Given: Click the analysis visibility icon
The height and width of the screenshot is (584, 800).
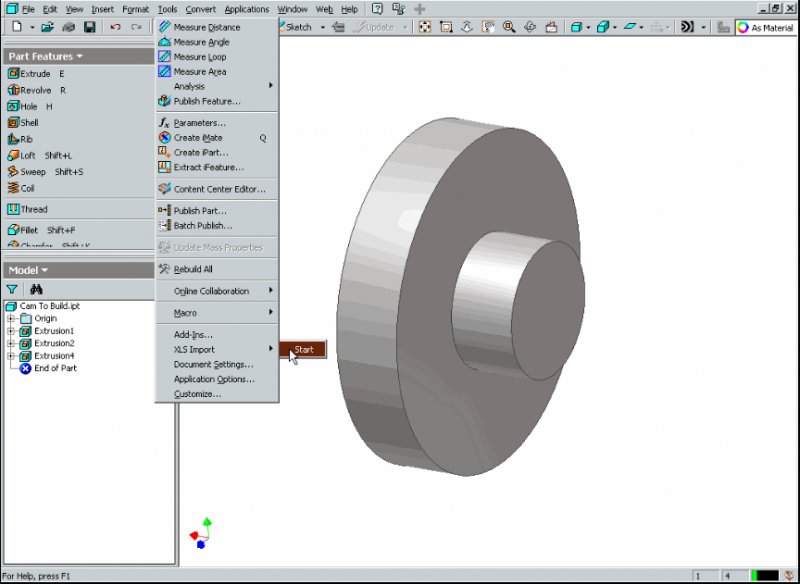Looking at the screenshot, I should coord(687,27).
